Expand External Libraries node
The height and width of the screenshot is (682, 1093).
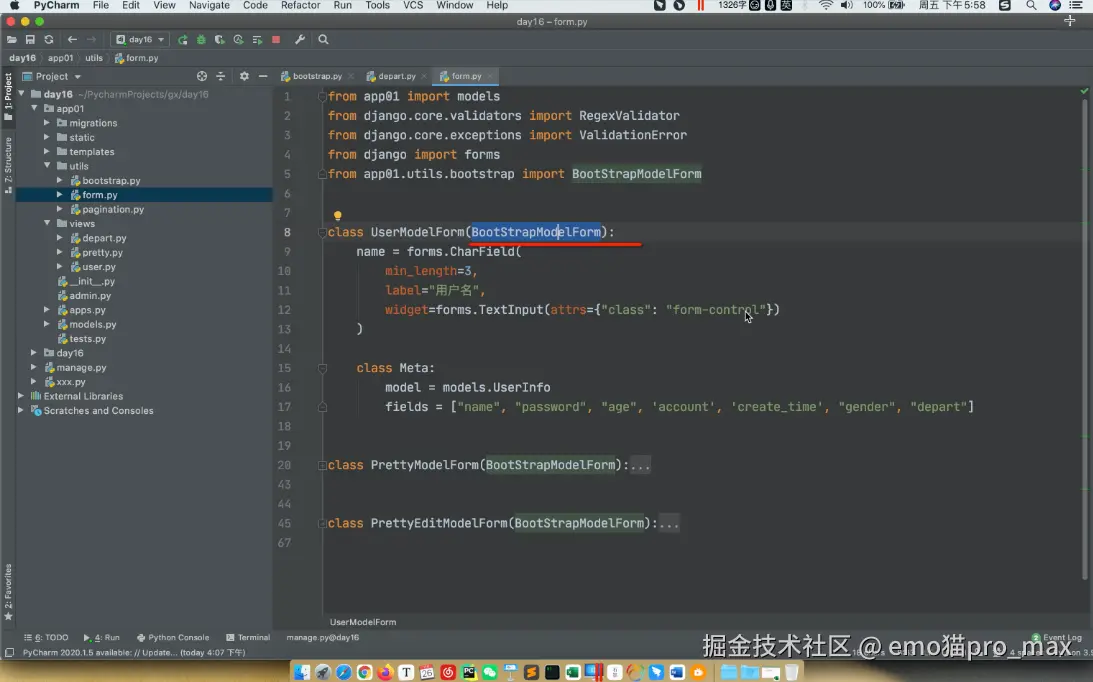21,396
